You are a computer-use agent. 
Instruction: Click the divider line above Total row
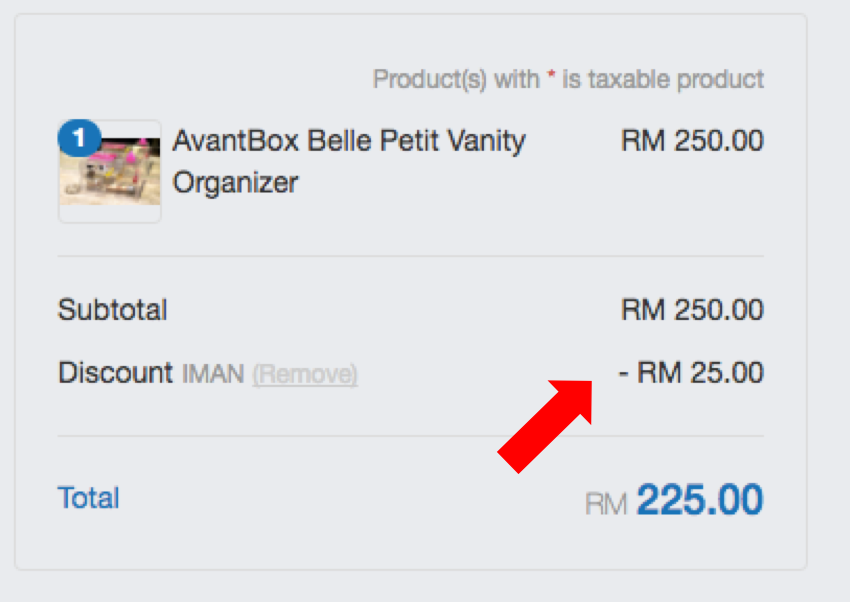(410, 436)
